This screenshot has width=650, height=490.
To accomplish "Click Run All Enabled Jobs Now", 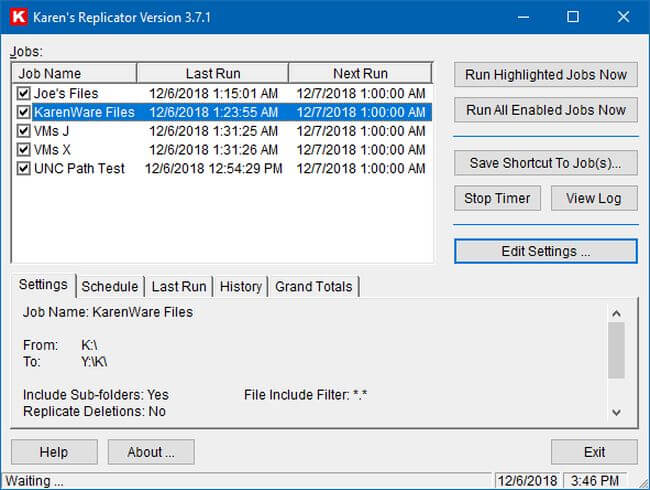I will (x=546, y=110).
